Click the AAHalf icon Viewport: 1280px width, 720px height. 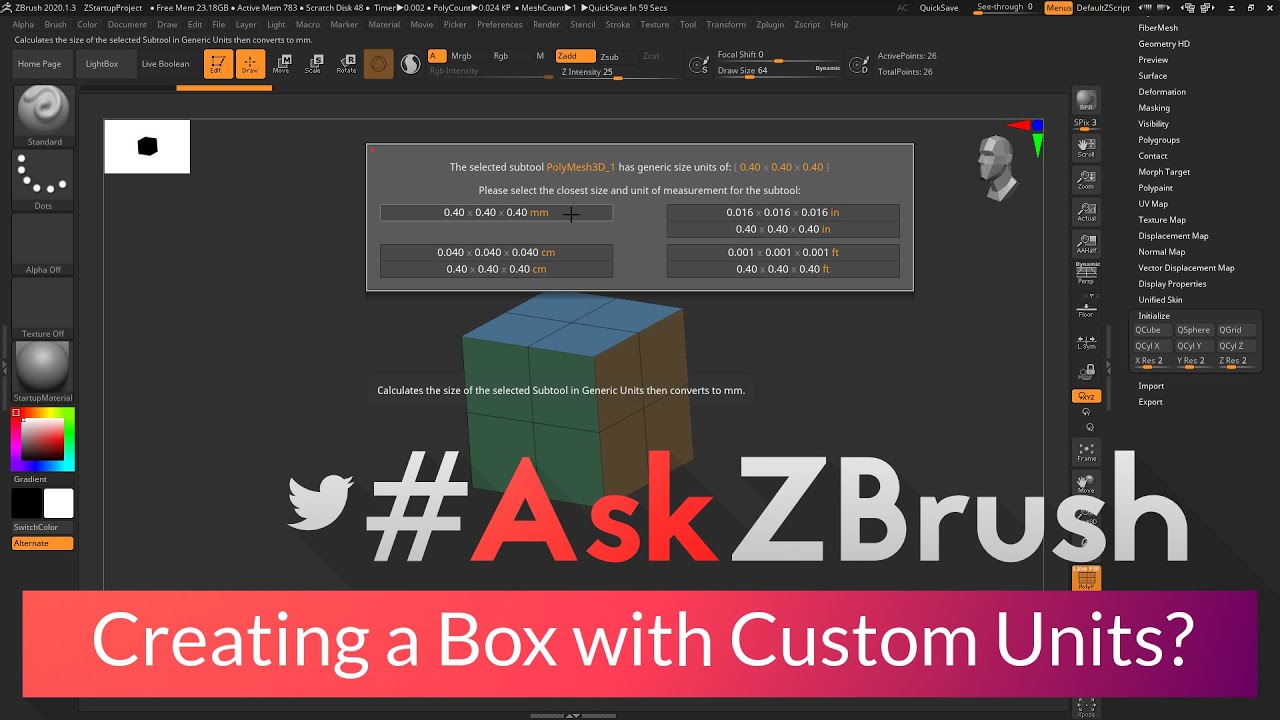pyautogui.click(x=1086, y=243)
